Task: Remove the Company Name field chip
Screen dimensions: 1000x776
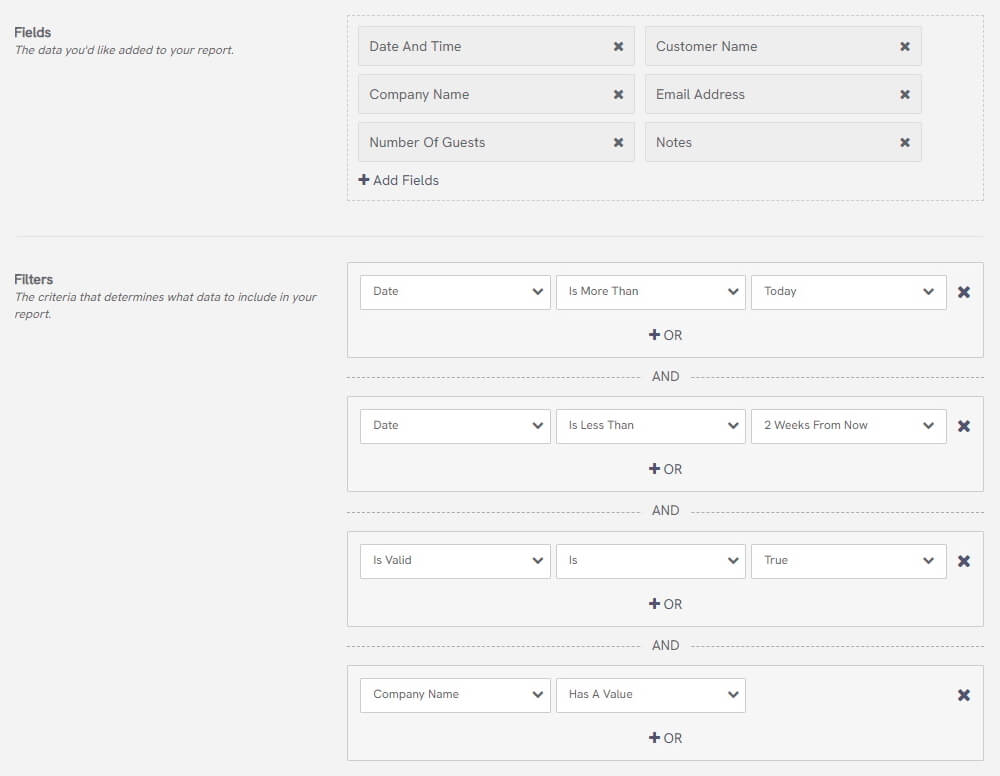Action: tap(618, 94)
